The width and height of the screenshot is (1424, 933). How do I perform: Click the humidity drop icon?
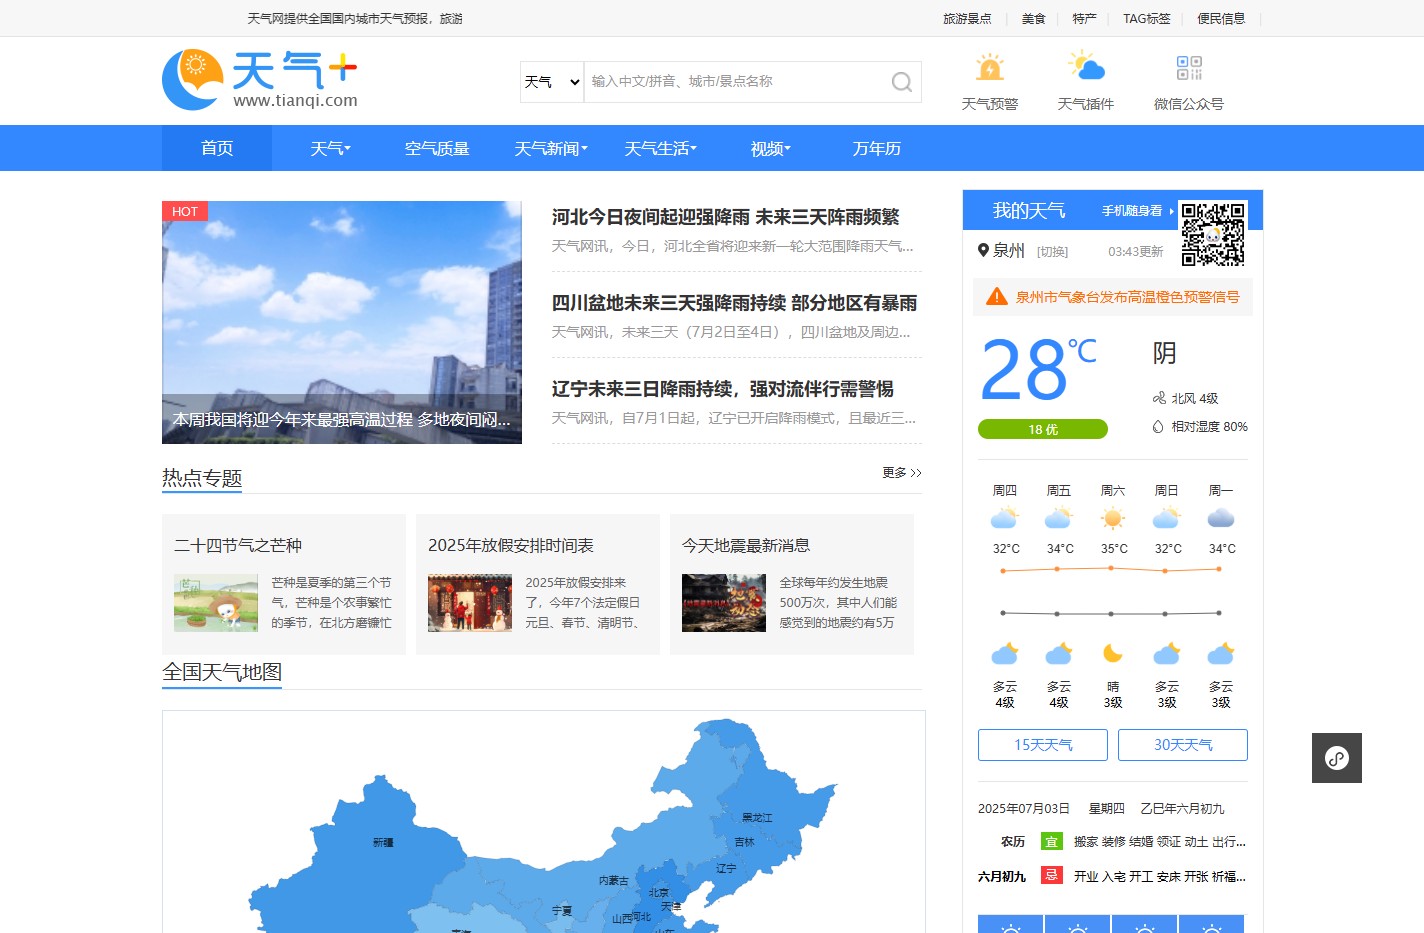(1158, 426)
